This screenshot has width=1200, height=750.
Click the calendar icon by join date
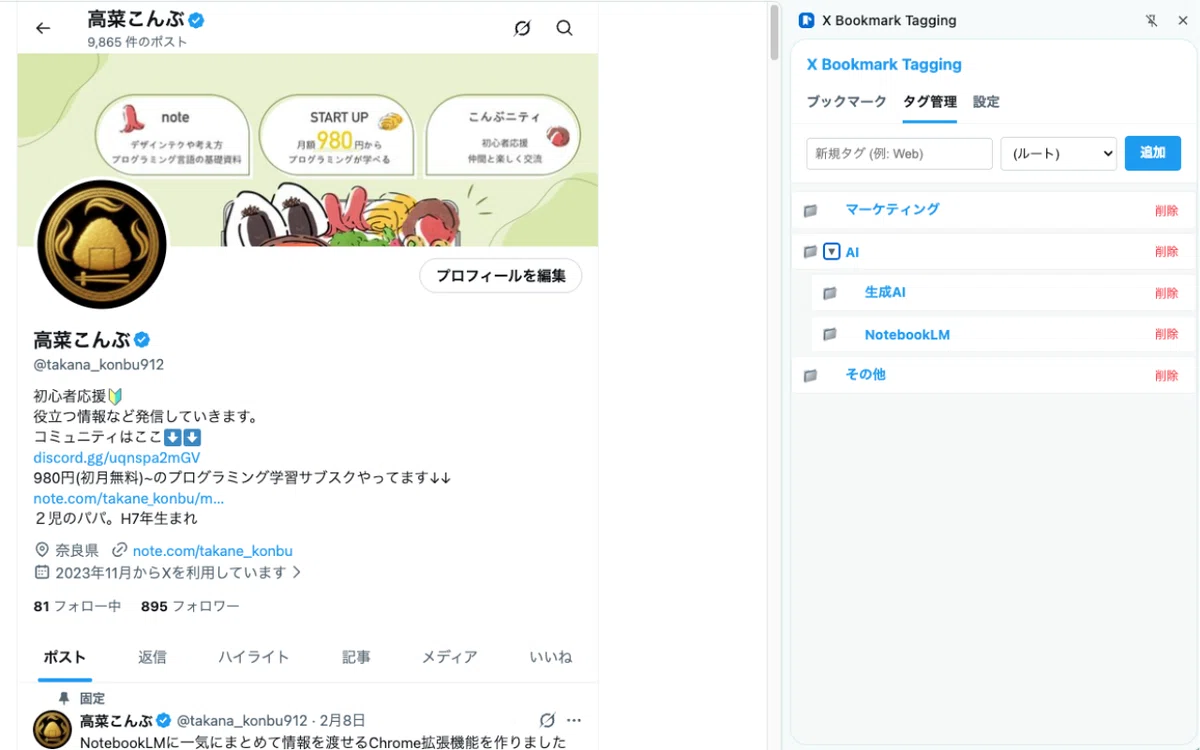coord(42,572)
